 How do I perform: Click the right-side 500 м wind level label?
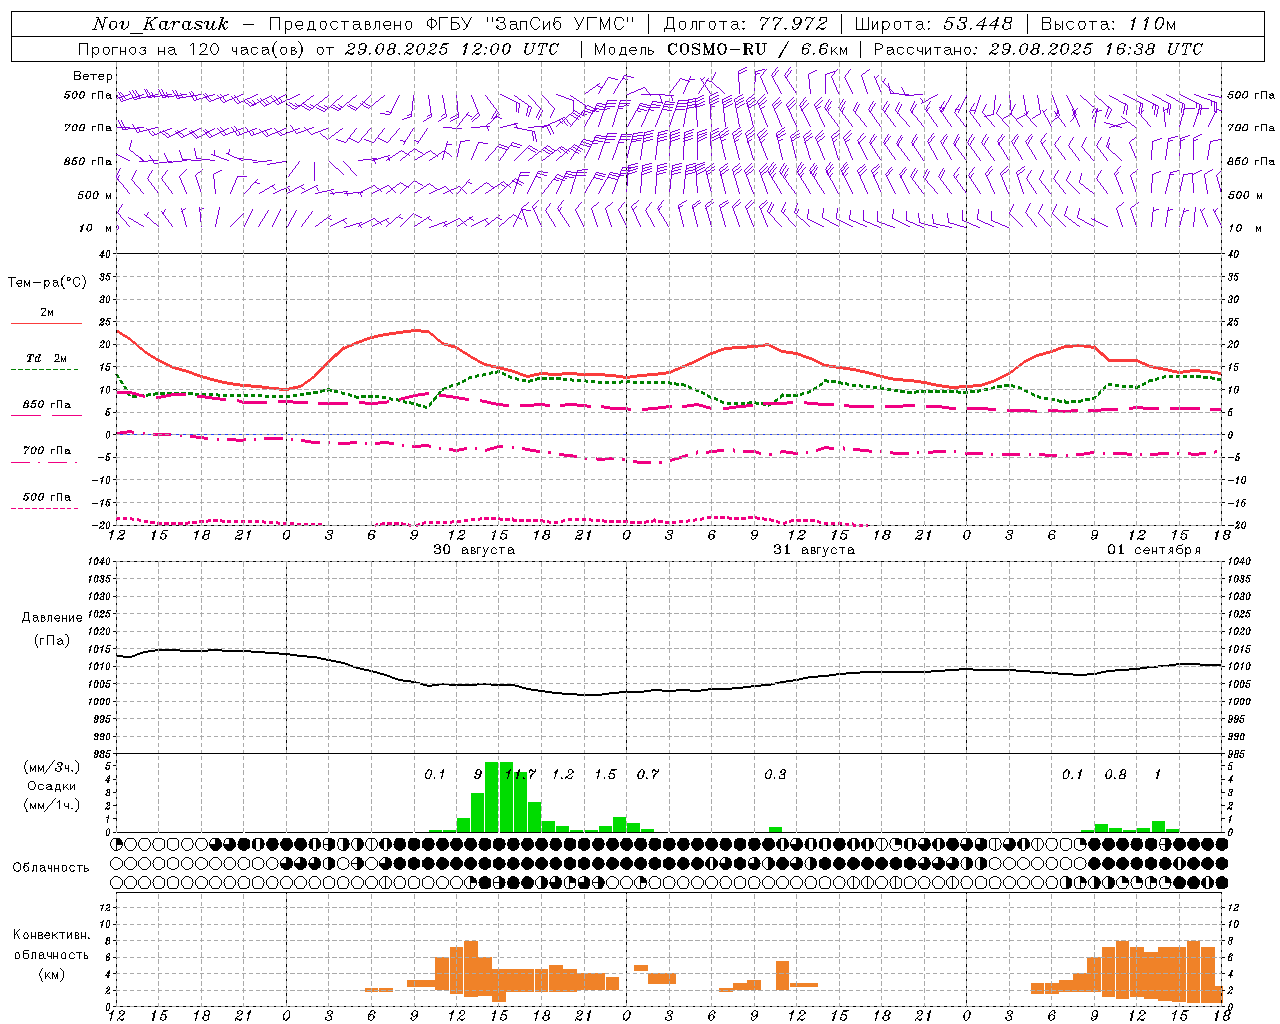pos(1245,195)
